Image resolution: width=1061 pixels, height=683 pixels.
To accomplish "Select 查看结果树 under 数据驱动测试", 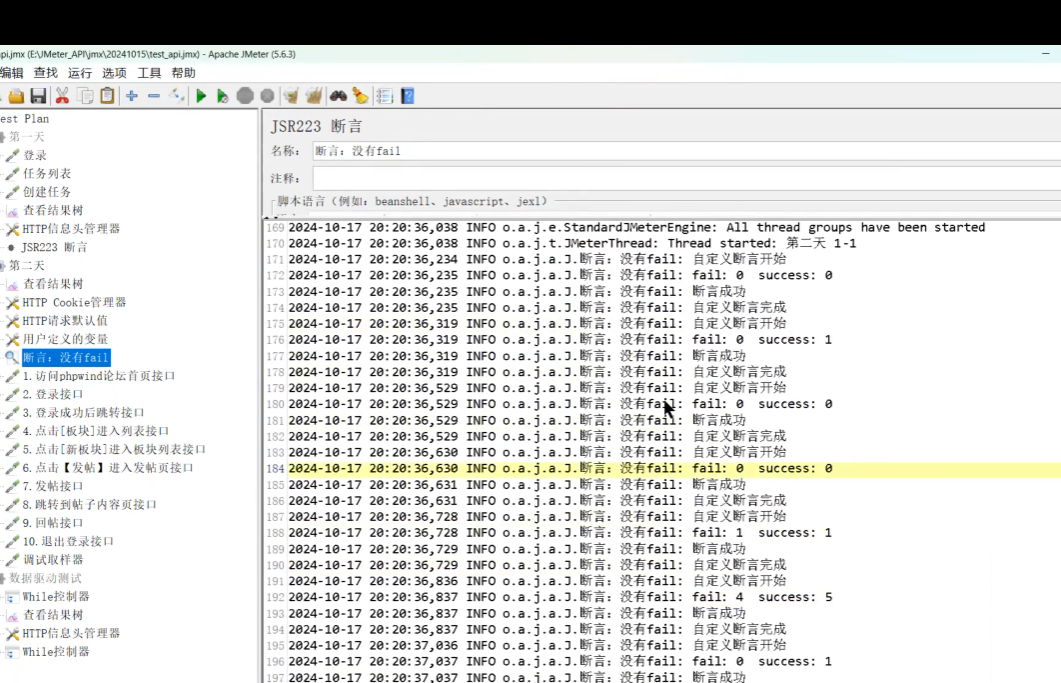I will [x=53, y=615].
